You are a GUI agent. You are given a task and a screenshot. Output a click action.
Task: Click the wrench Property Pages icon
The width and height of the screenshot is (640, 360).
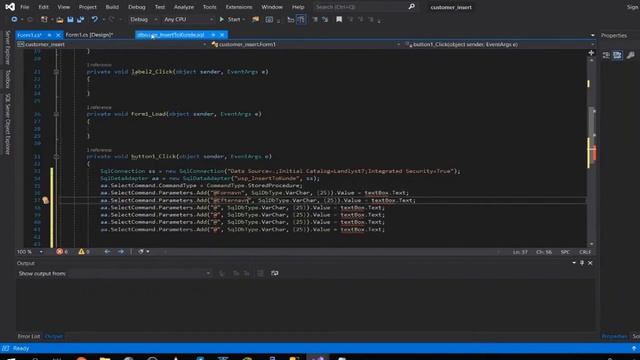pos(631,55)
